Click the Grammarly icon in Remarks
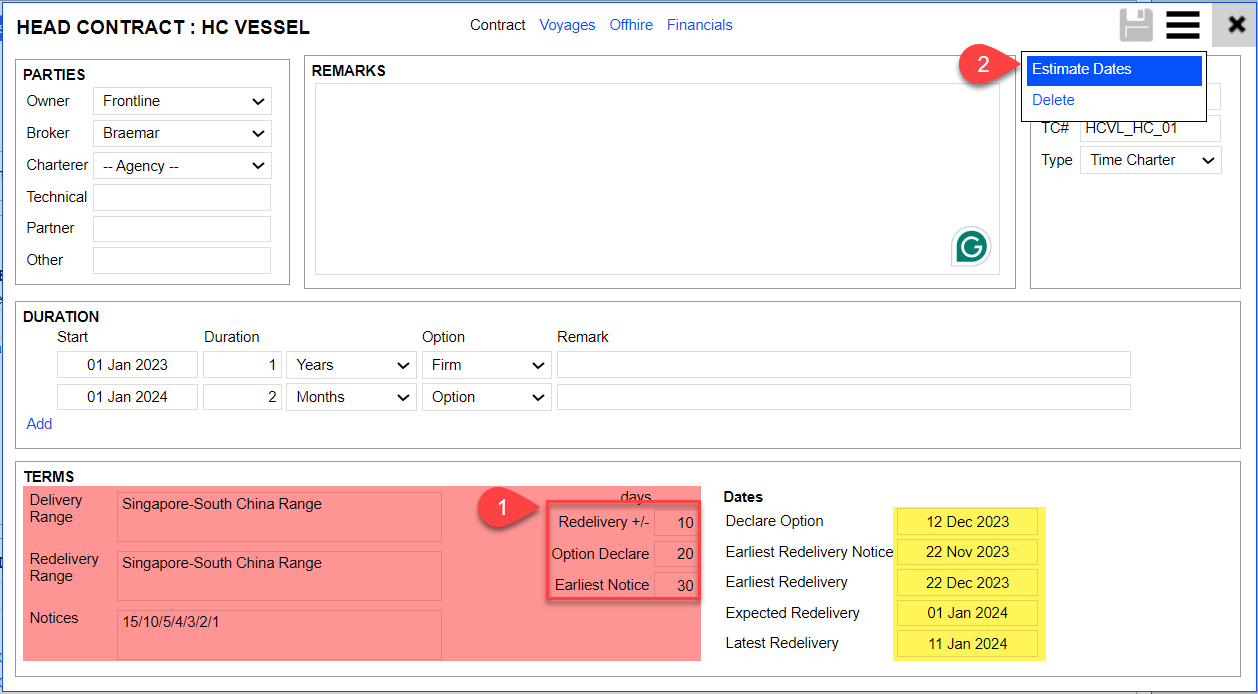 (x=970, y=246)
